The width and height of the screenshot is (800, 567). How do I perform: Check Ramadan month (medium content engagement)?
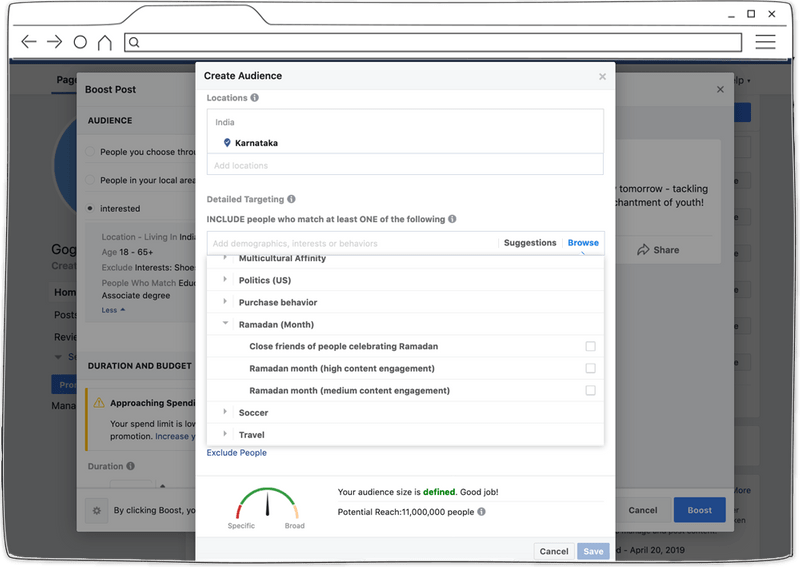click(590, 390)
